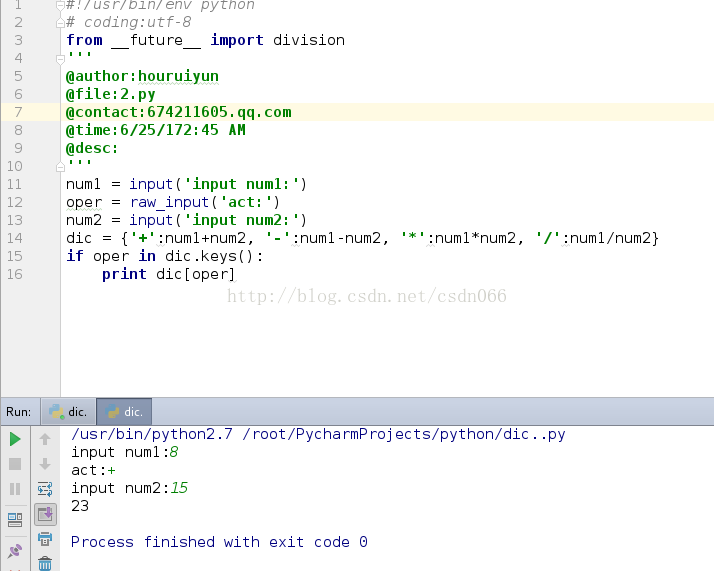Click the Up stack trace arrow
This screenshot has width=714, height=571.
point(45,439)
